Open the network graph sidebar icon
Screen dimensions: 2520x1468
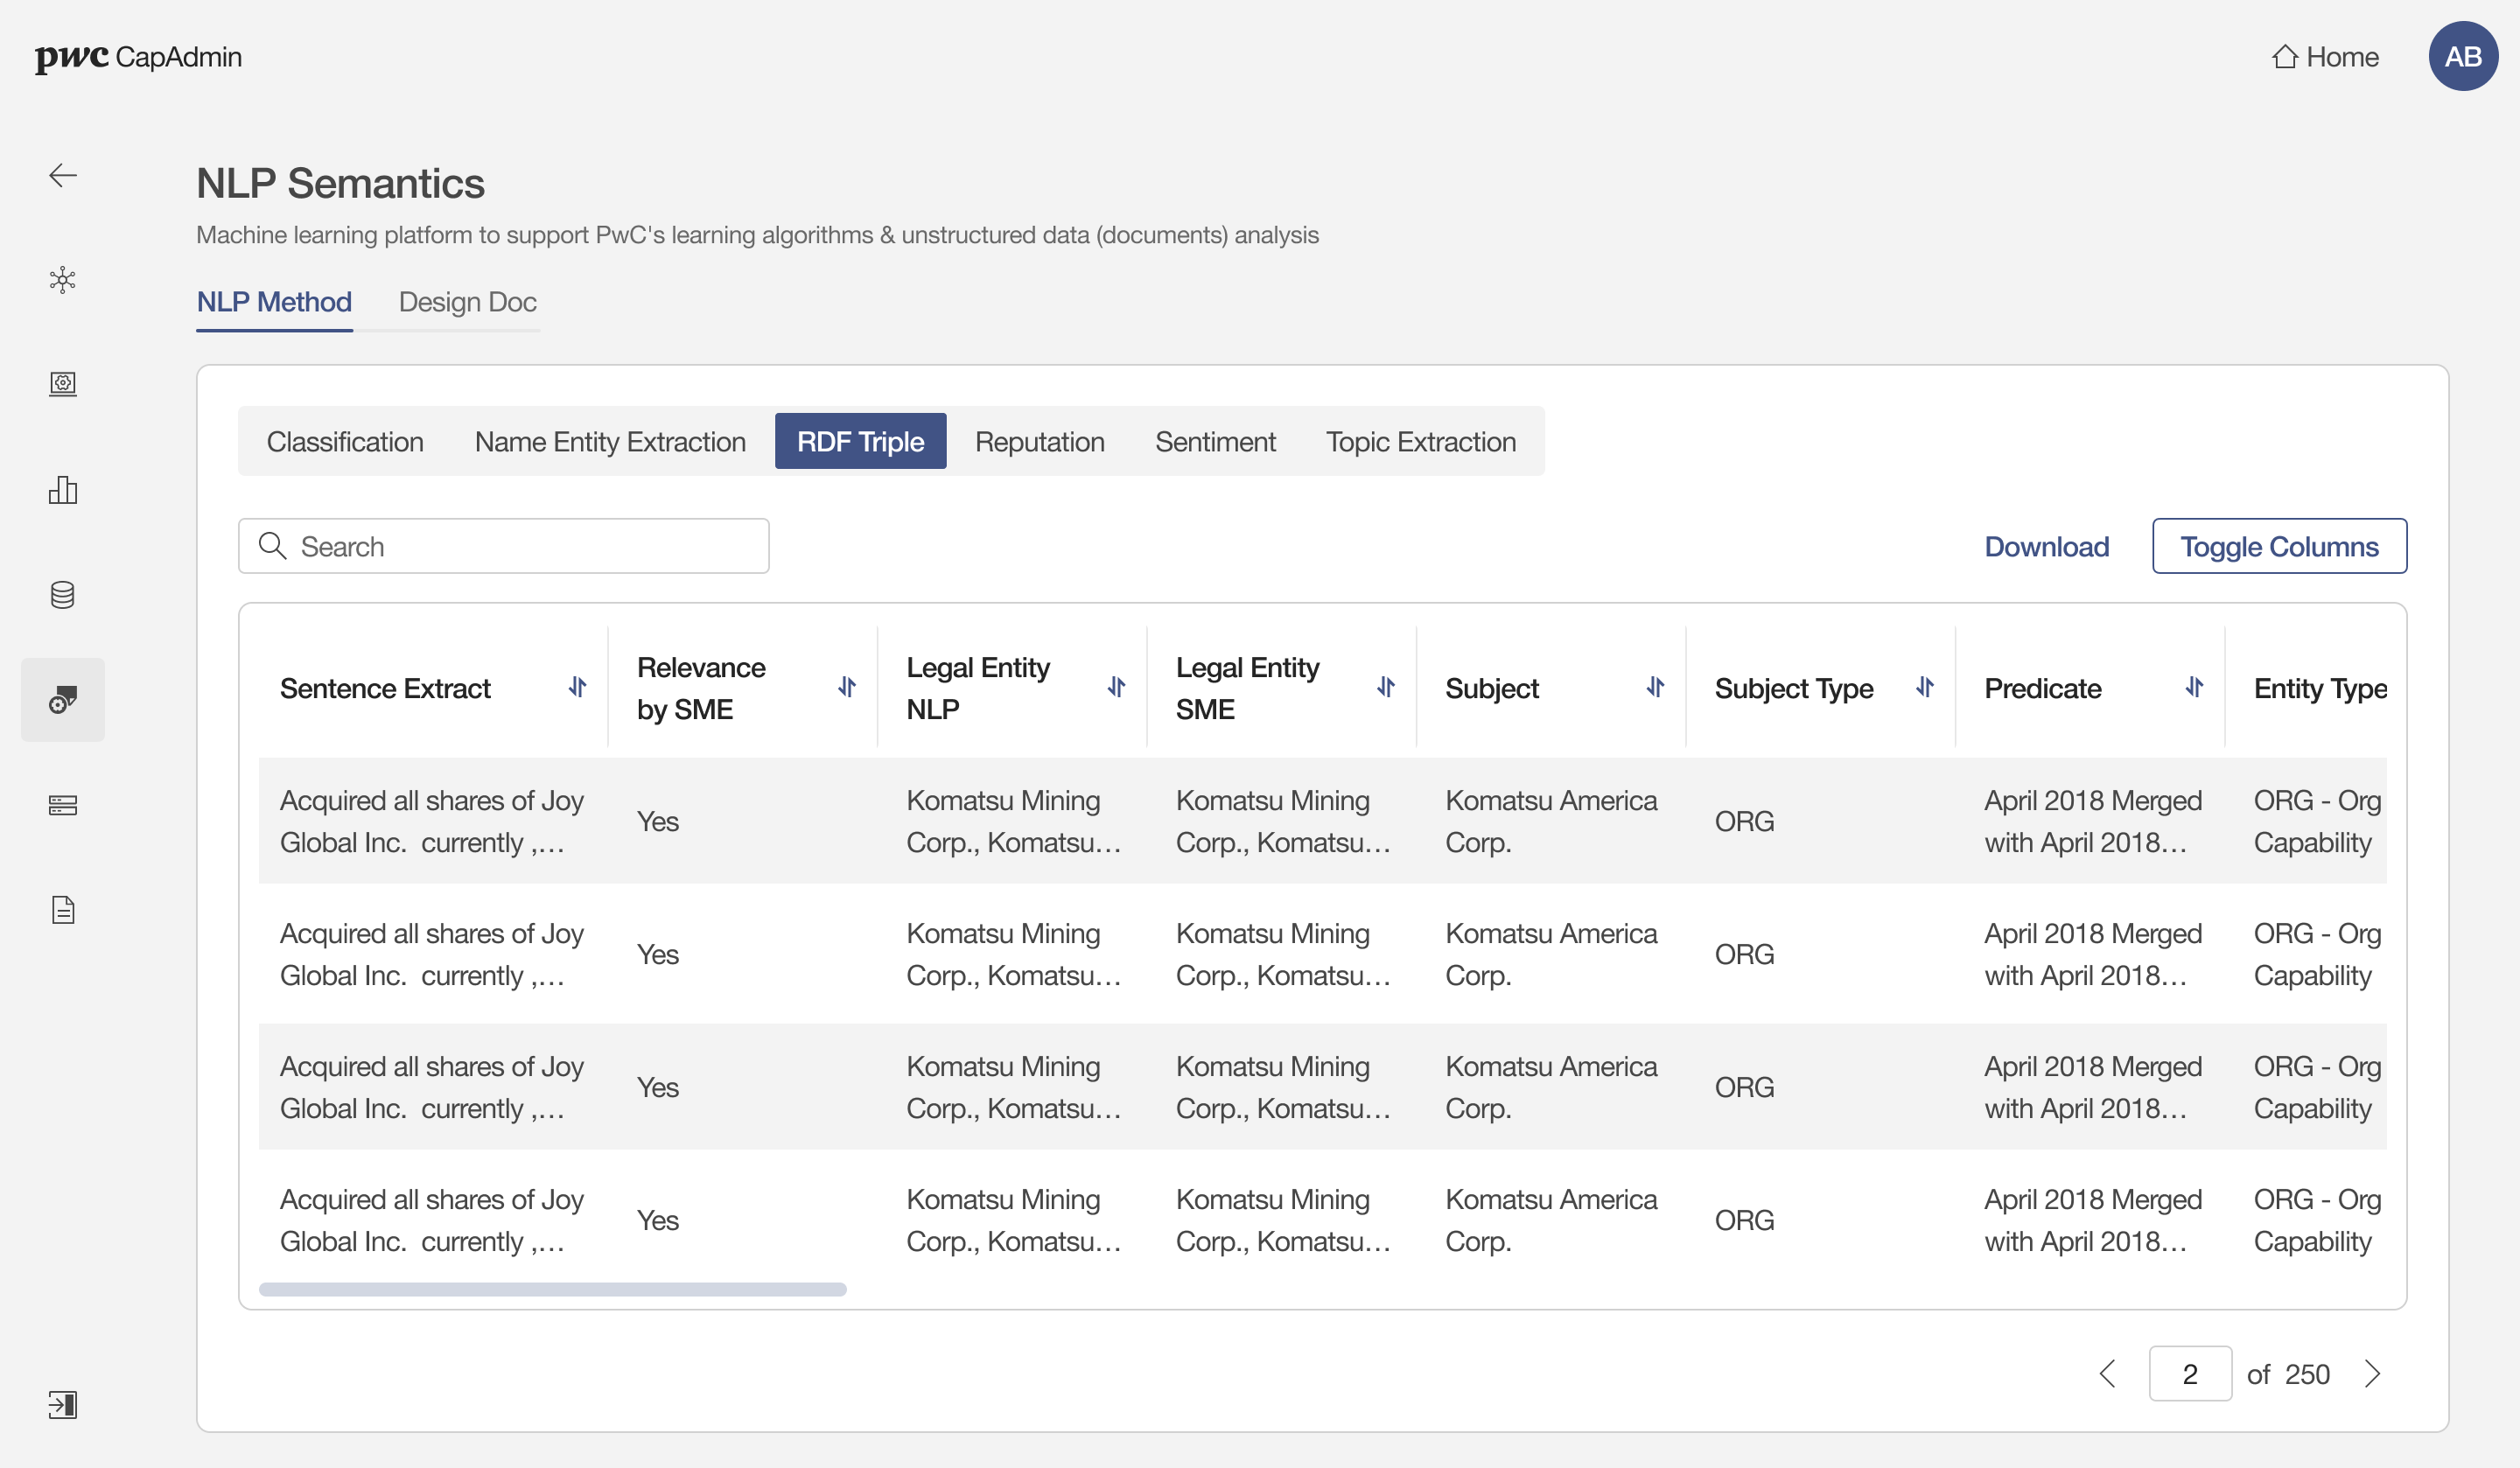63,280
